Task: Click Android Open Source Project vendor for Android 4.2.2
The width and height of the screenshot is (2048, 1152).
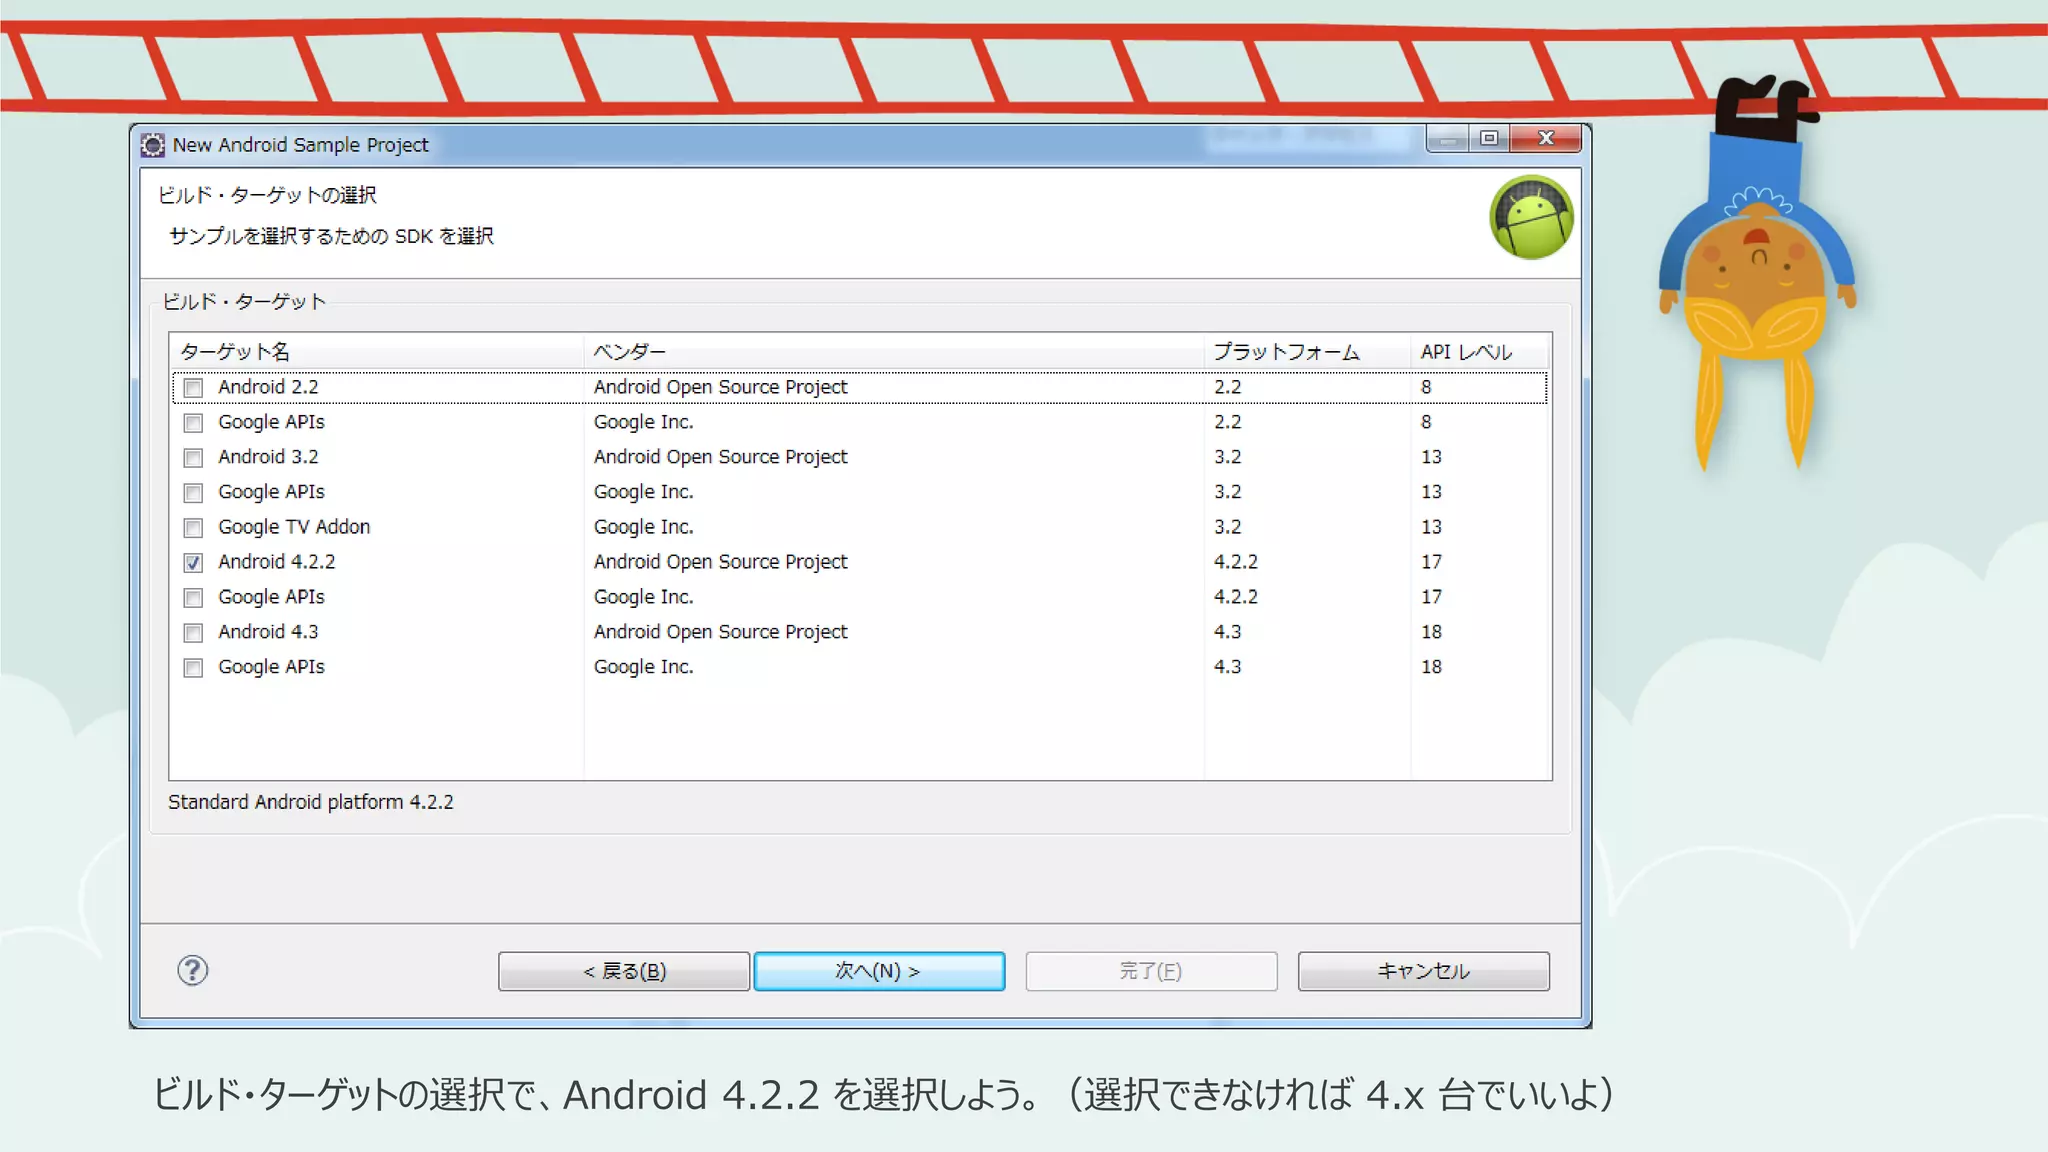Action: click(720, 562)
